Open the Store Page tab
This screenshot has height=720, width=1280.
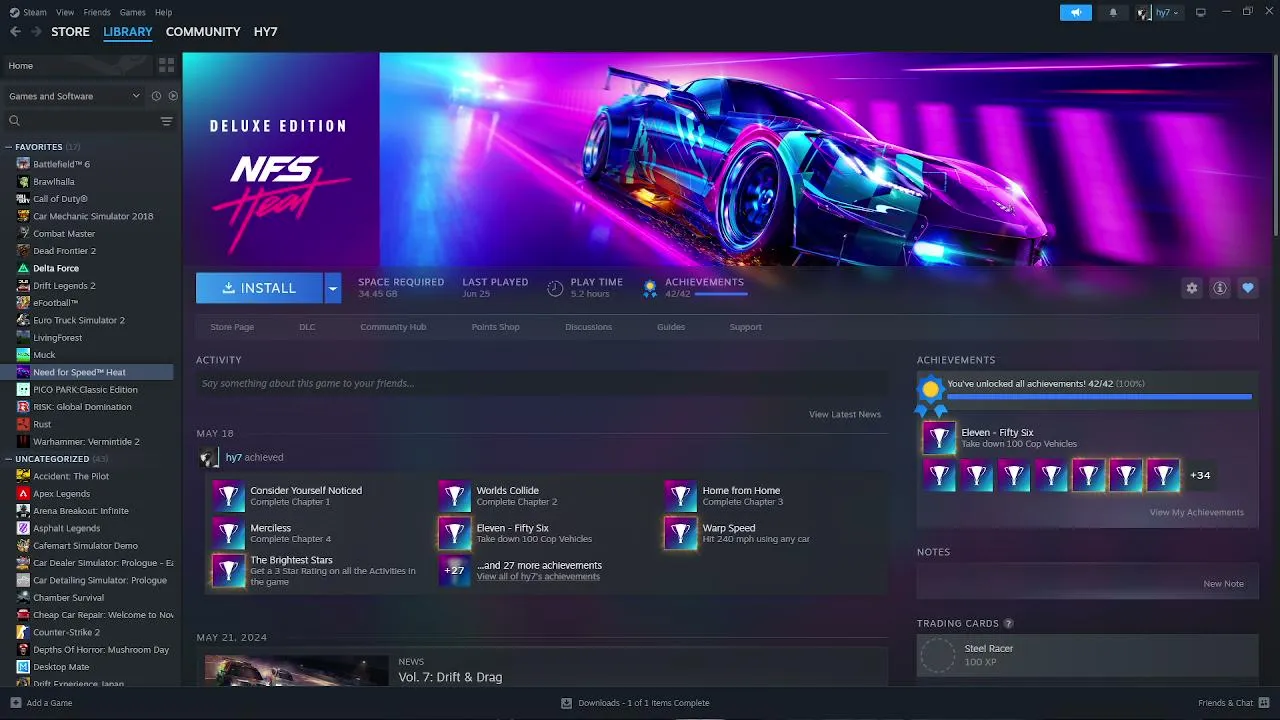pyautogui.click(x=232, y=327)
